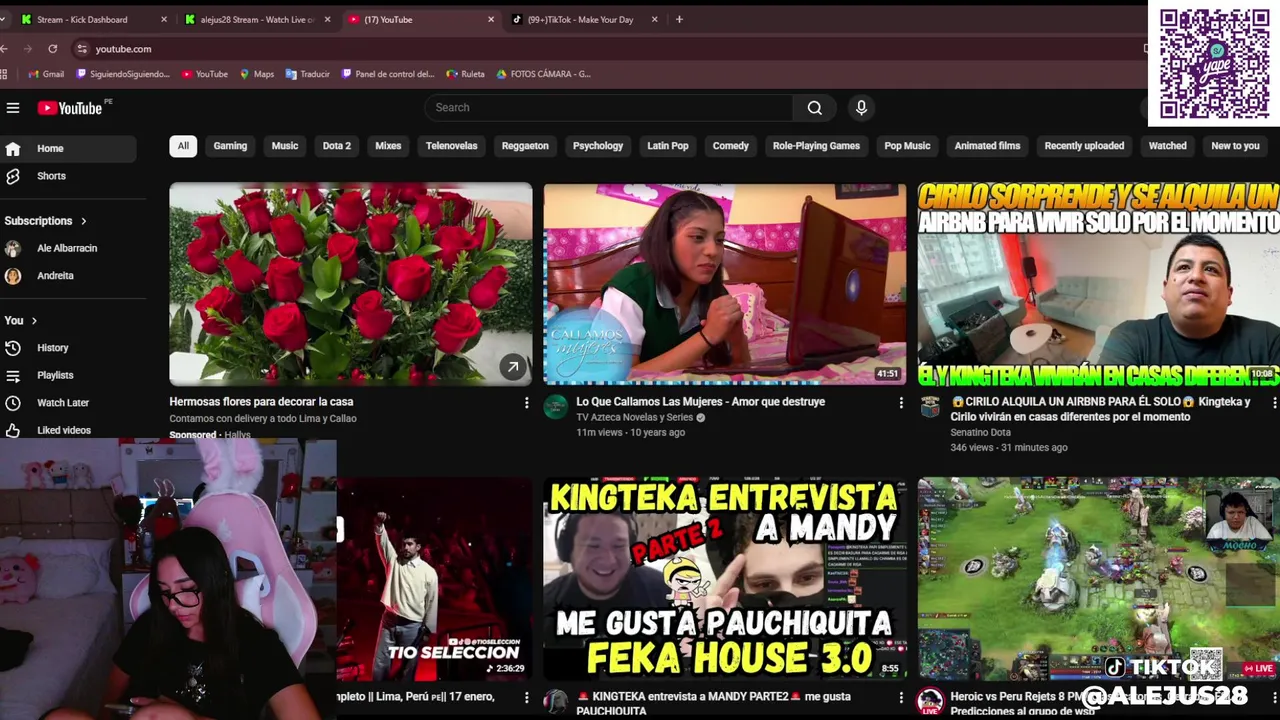This screenshot has width=1280, height=720.
Task: Open Traducir bookmark
Action: pos(308,74)
